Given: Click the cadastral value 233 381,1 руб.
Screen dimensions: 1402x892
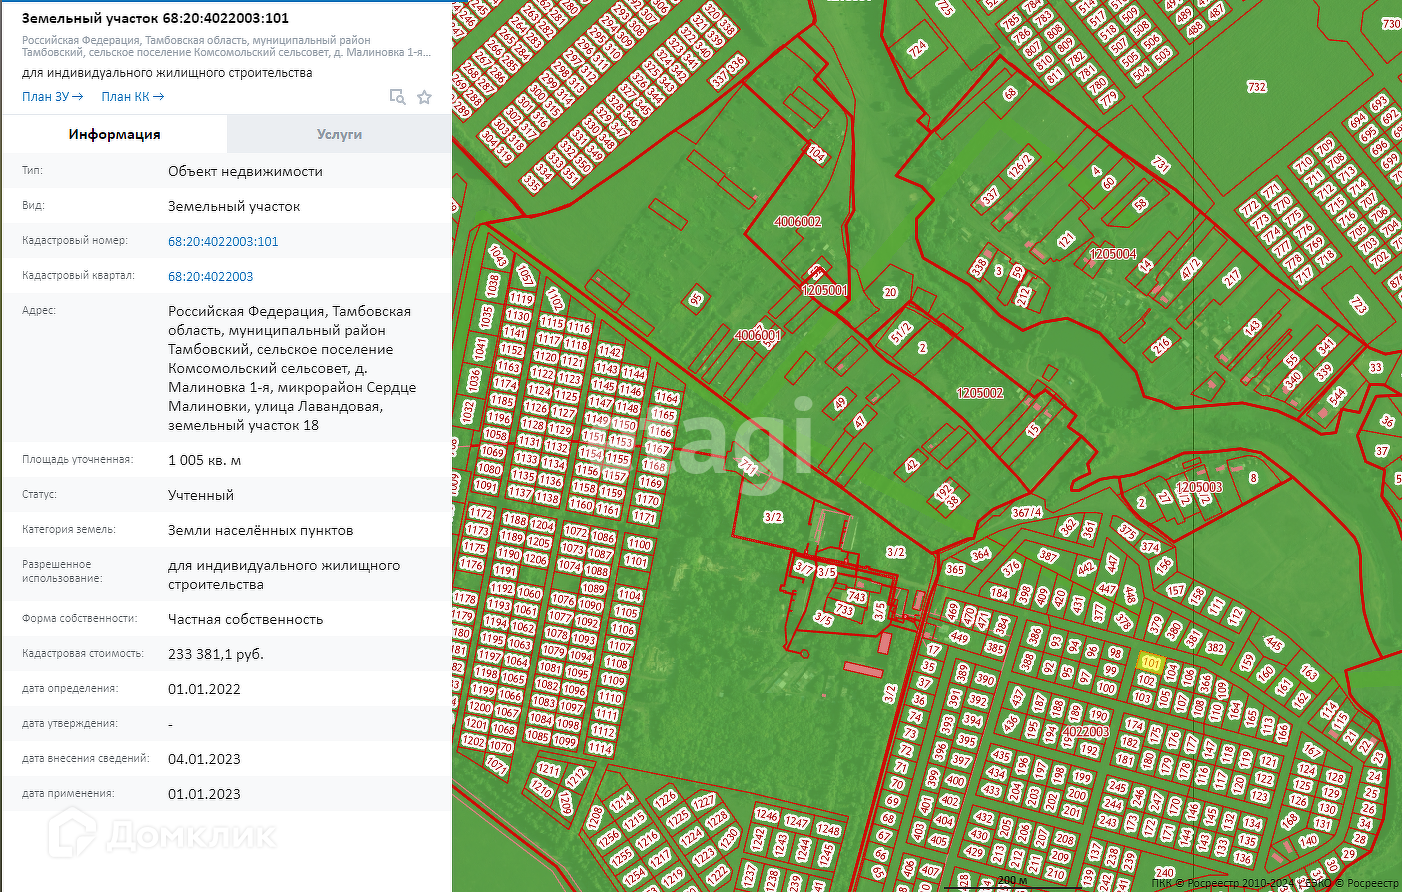Looking at the screenshot, I should pos(216,654).
